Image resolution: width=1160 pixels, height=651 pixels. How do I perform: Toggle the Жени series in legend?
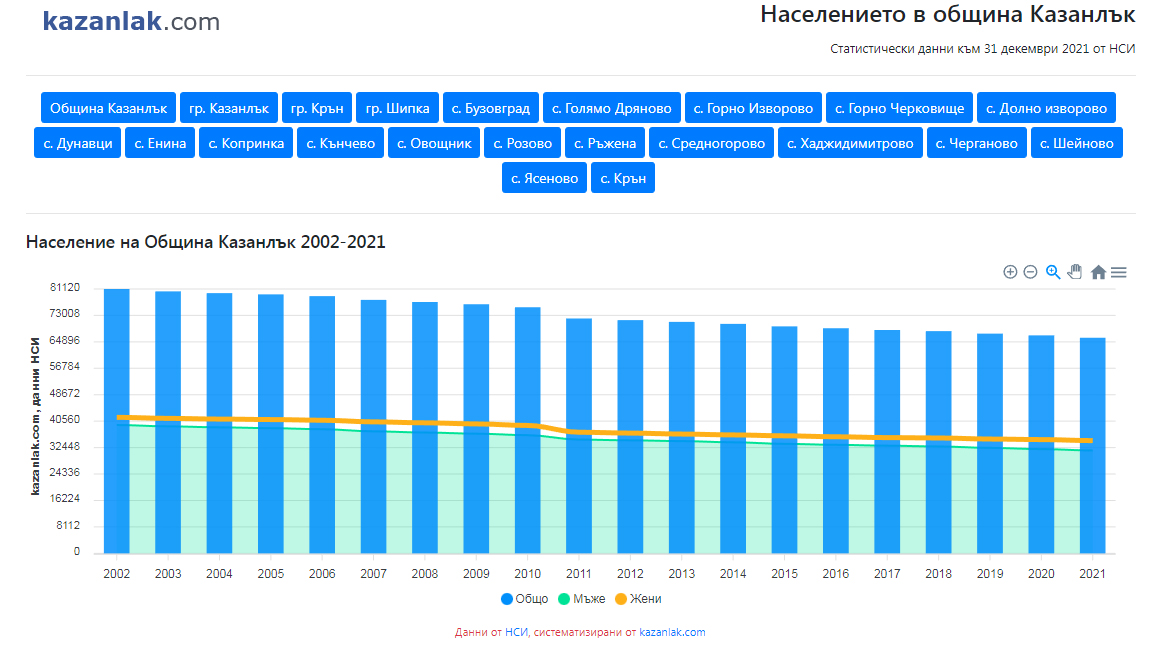coord(637,599)
